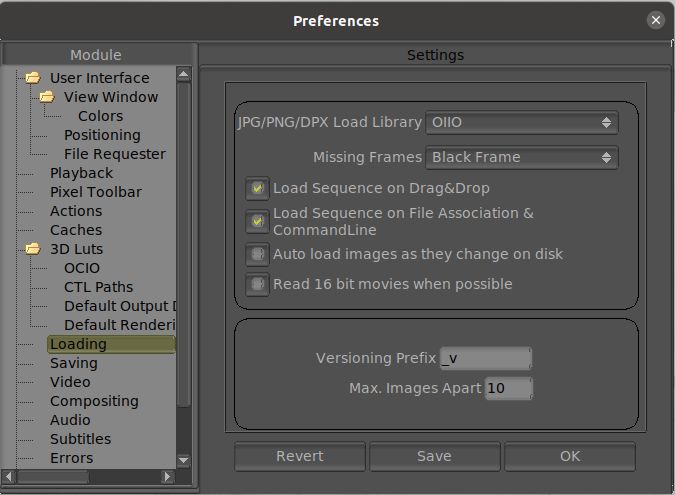Open File Requester settings
Viewport: 675px width, 495px height.
[115, 154]
